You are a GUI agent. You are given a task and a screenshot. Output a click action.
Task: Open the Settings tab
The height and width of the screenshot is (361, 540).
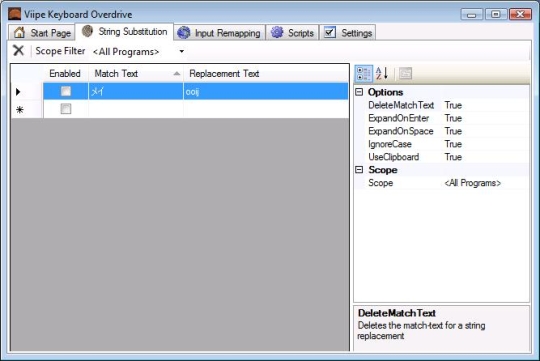pos(348,33)
